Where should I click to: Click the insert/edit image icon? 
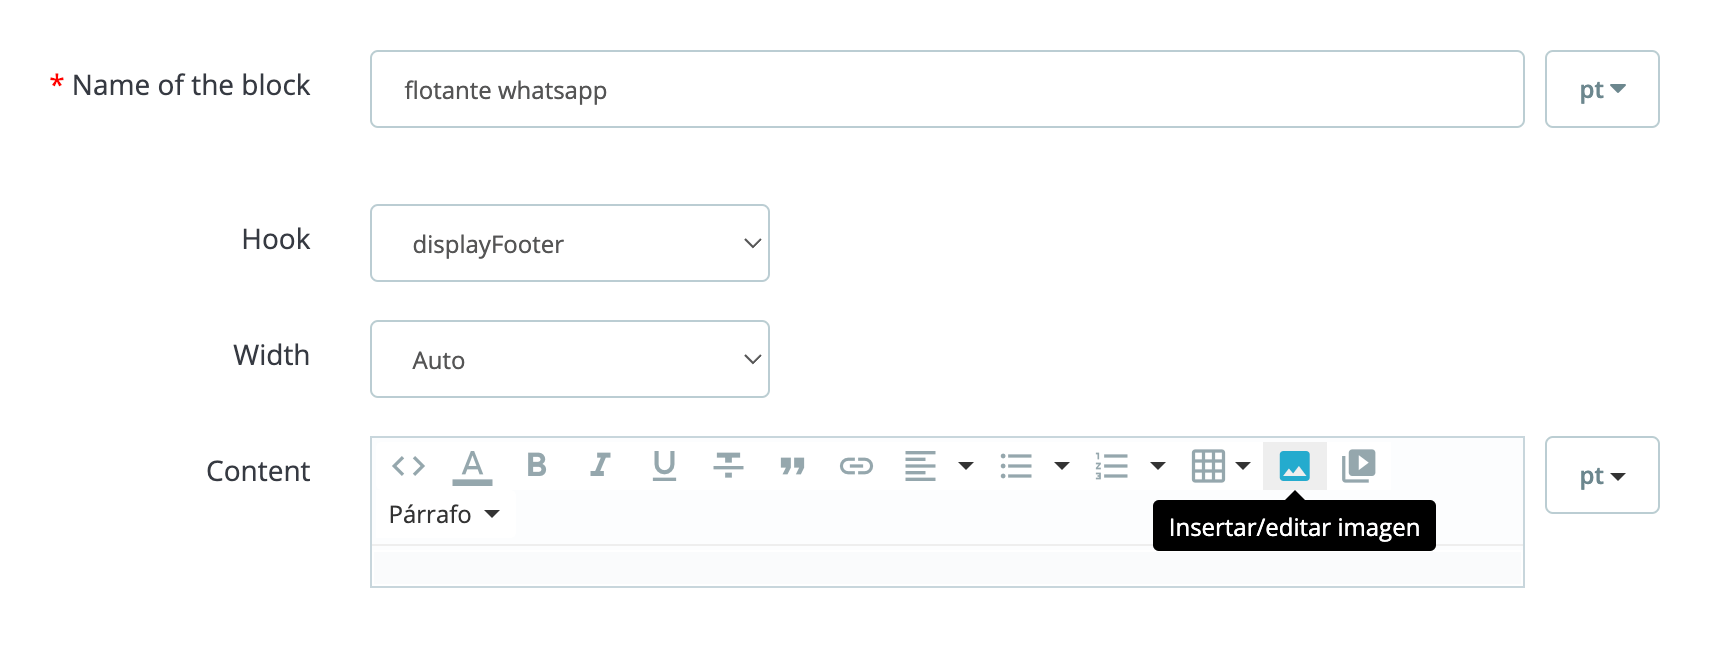click(1294, 466)
